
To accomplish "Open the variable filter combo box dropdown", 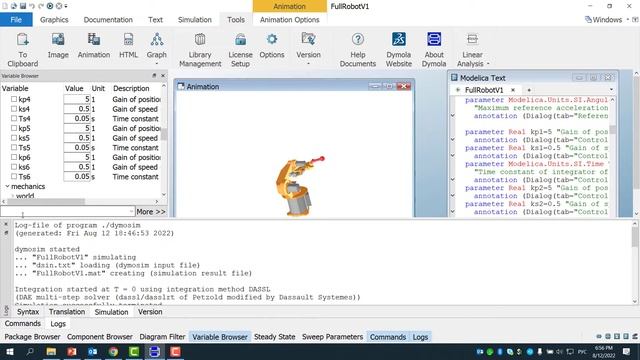I will click(131, 211).
